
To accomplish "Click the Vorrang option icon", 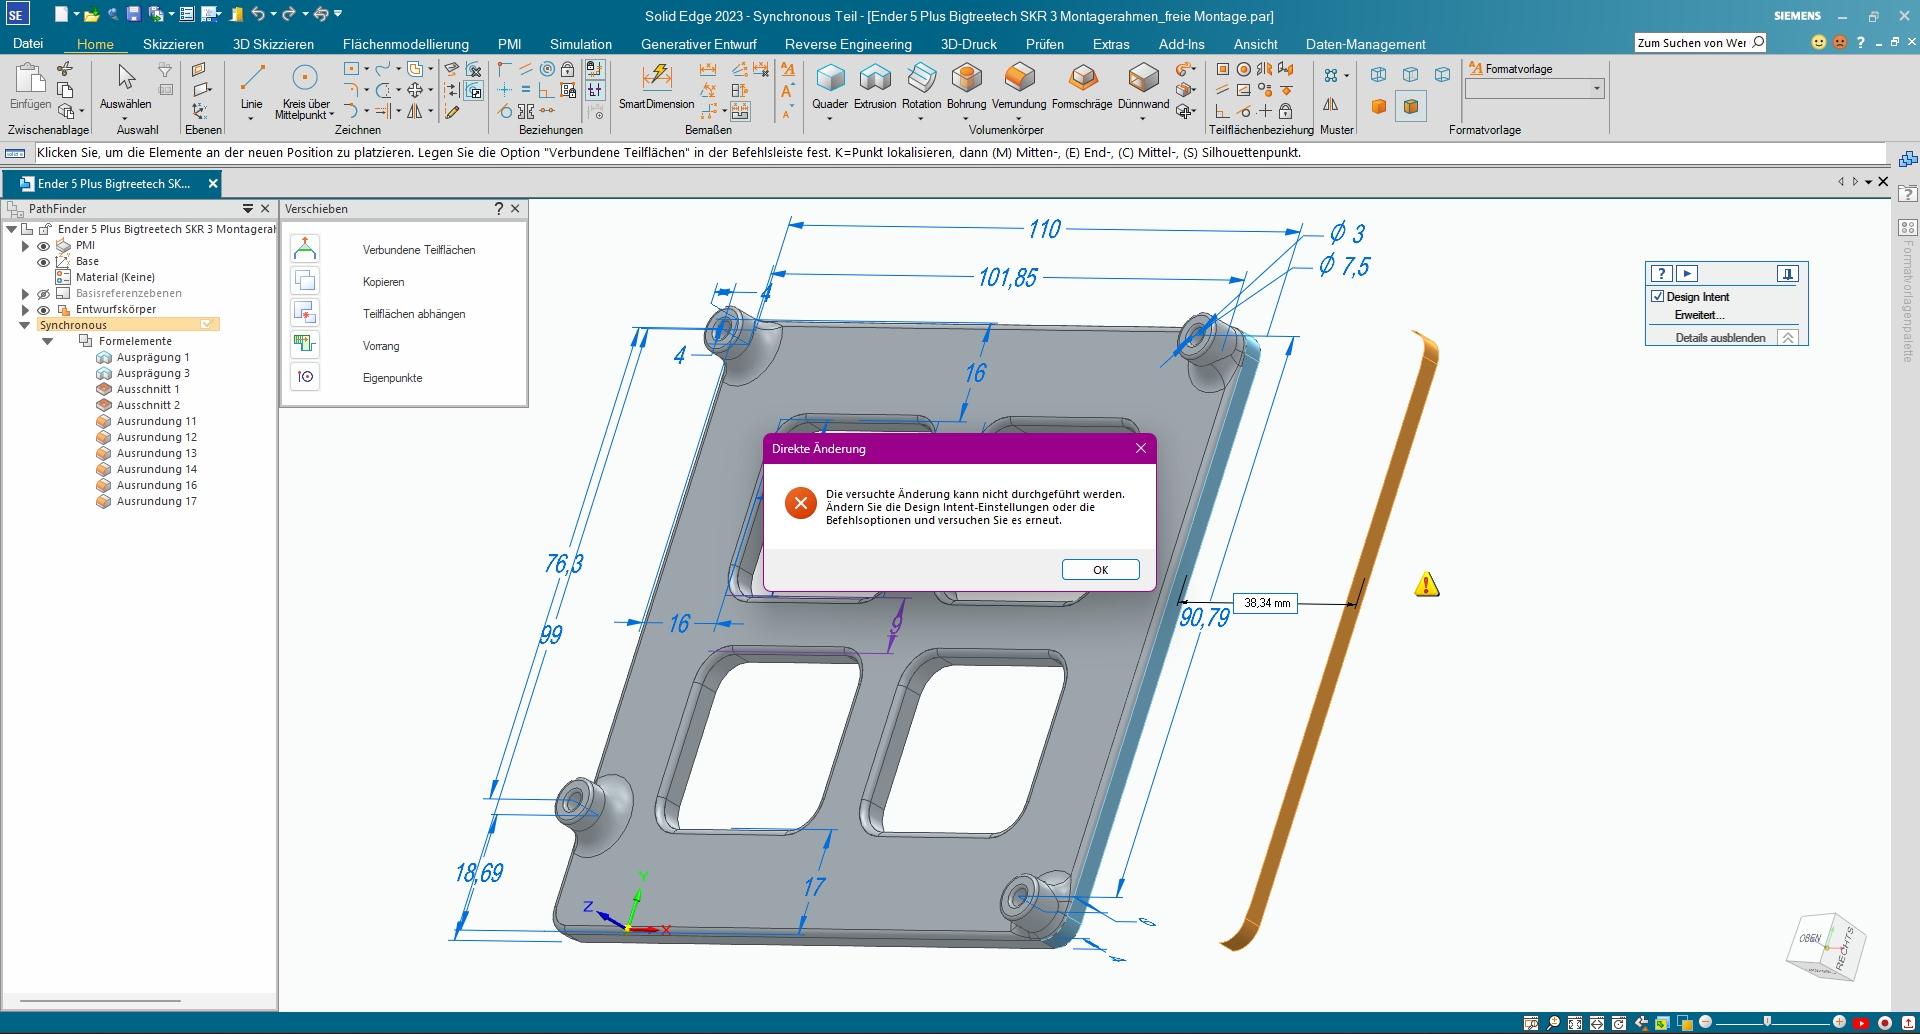I will [x=305, y=345].
